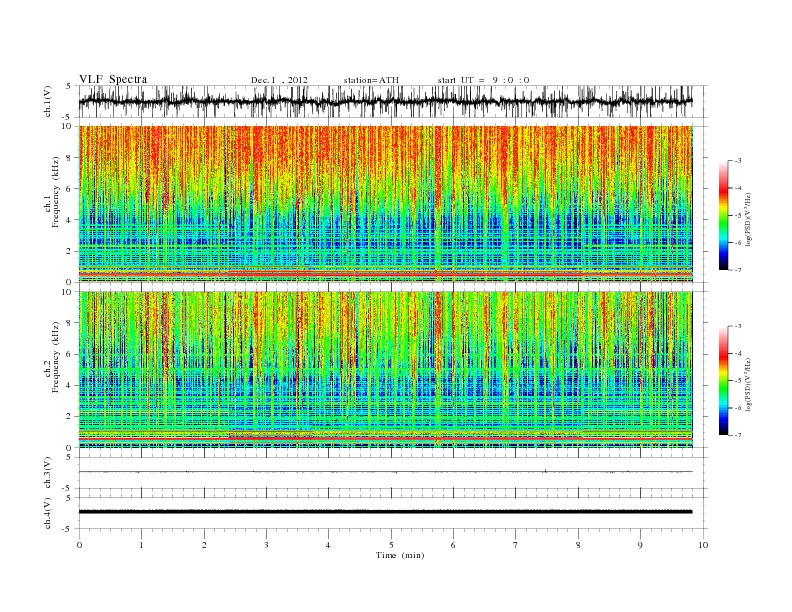The width and height of the screenshot is (792, 612).
Task: Click the "station=ATH" label
Action: (371, 80)
